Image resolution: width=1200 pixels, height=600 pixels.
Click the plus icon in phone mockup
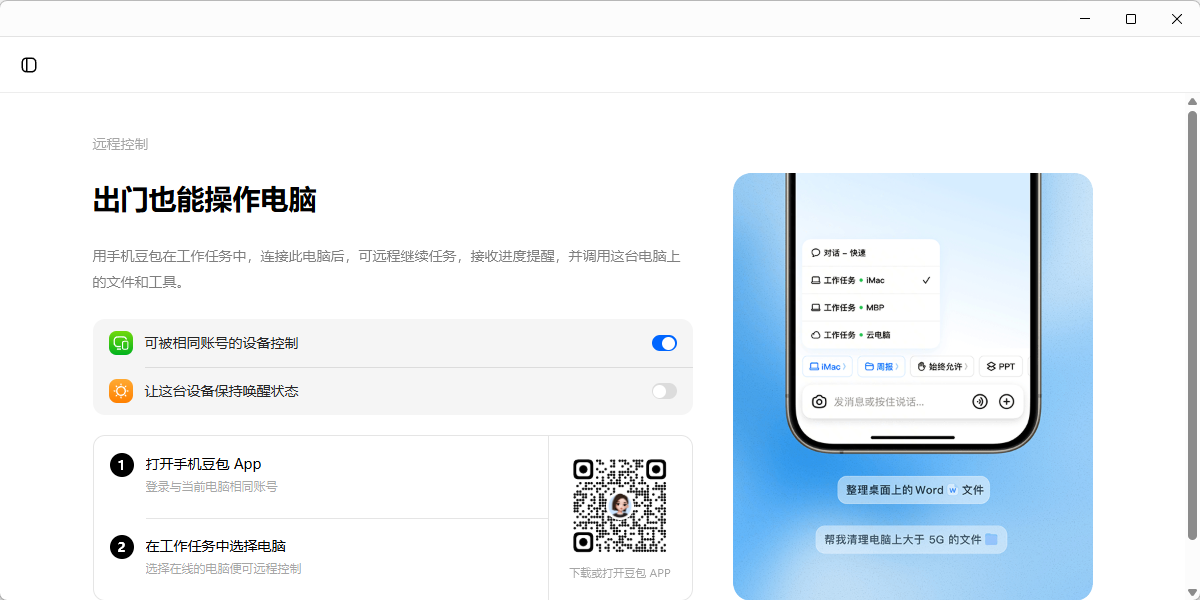(1007, 402)
